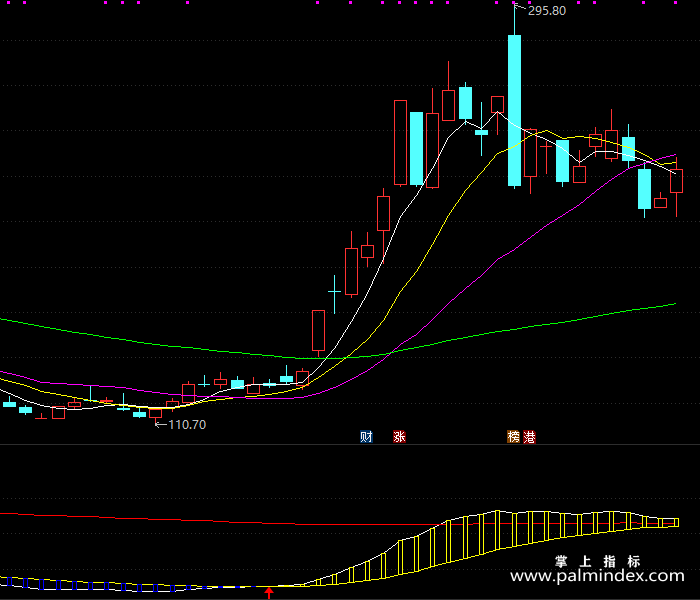Select the tall cyan candle below 295.80
Image resolution: width=700 pixels, height=600 pixels.
[514, 110]
